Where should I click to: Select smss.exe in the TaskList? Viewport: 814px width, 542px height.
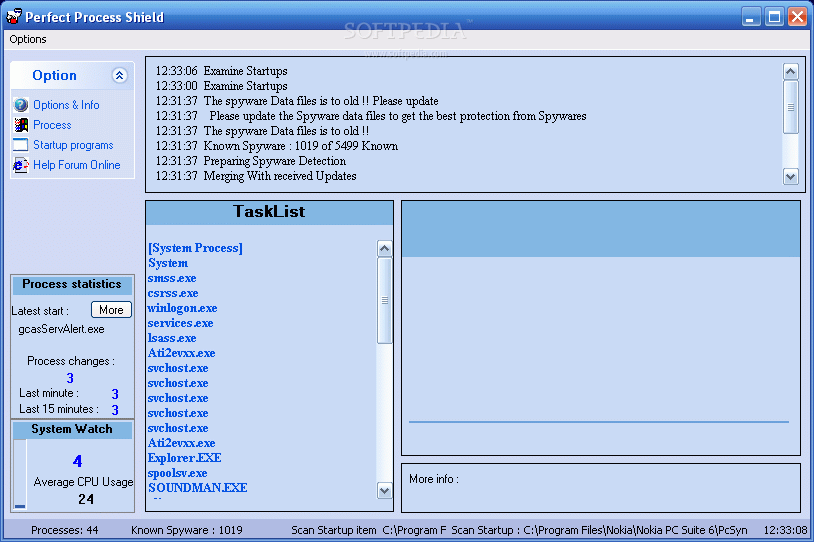pyautogui.click(x=172, y=278)
